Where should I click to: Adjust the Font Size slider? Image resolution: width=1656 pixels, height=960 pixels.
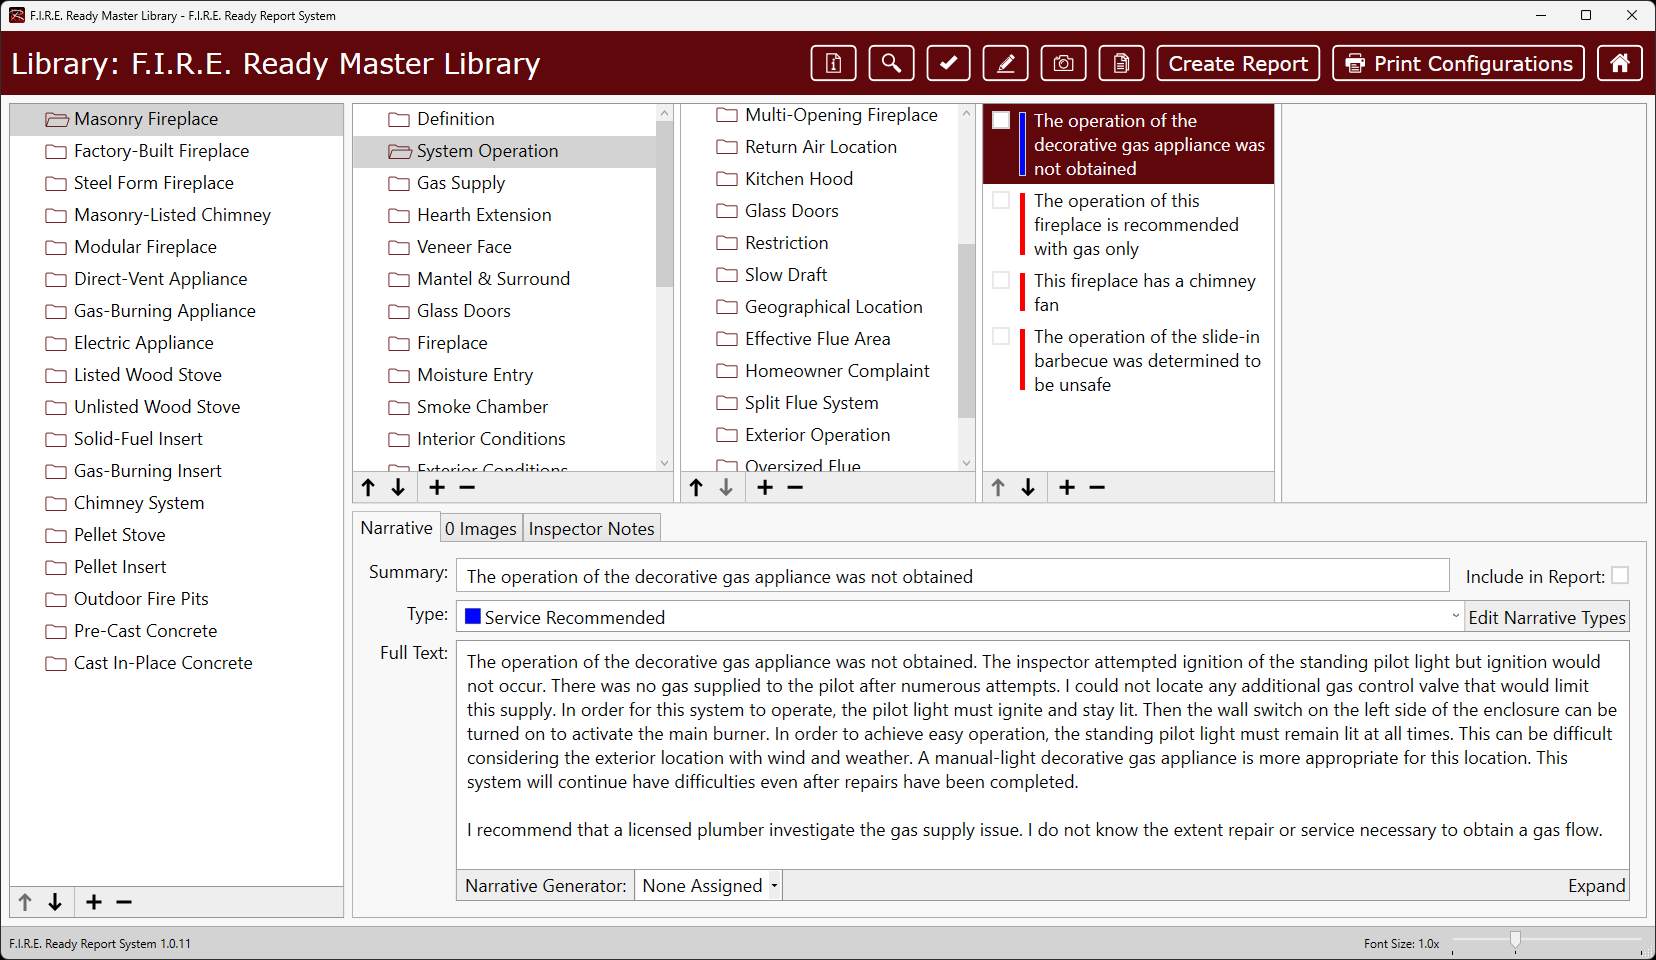pyautogui.click(x=1516, y=941)
